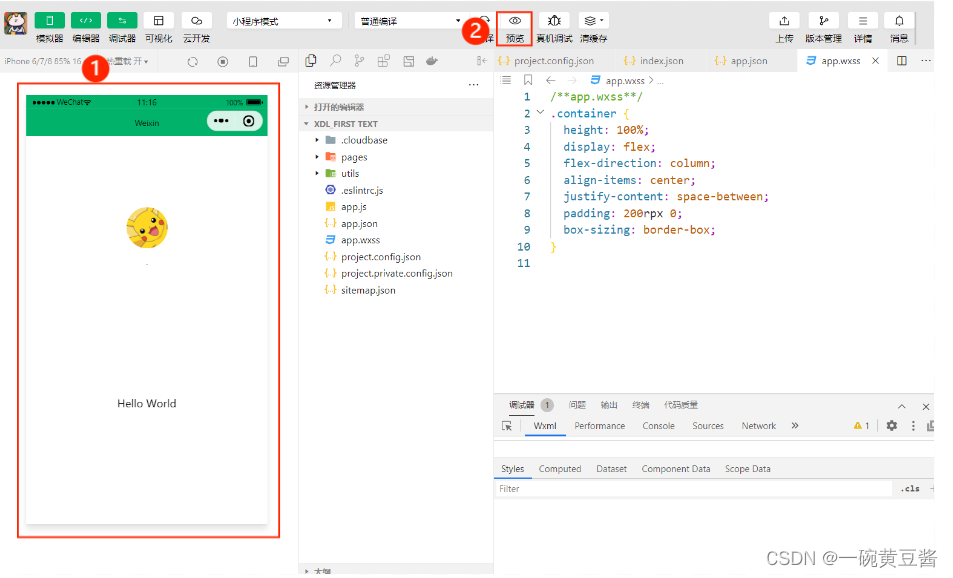Select the Computed styles tab

(560, 469)
